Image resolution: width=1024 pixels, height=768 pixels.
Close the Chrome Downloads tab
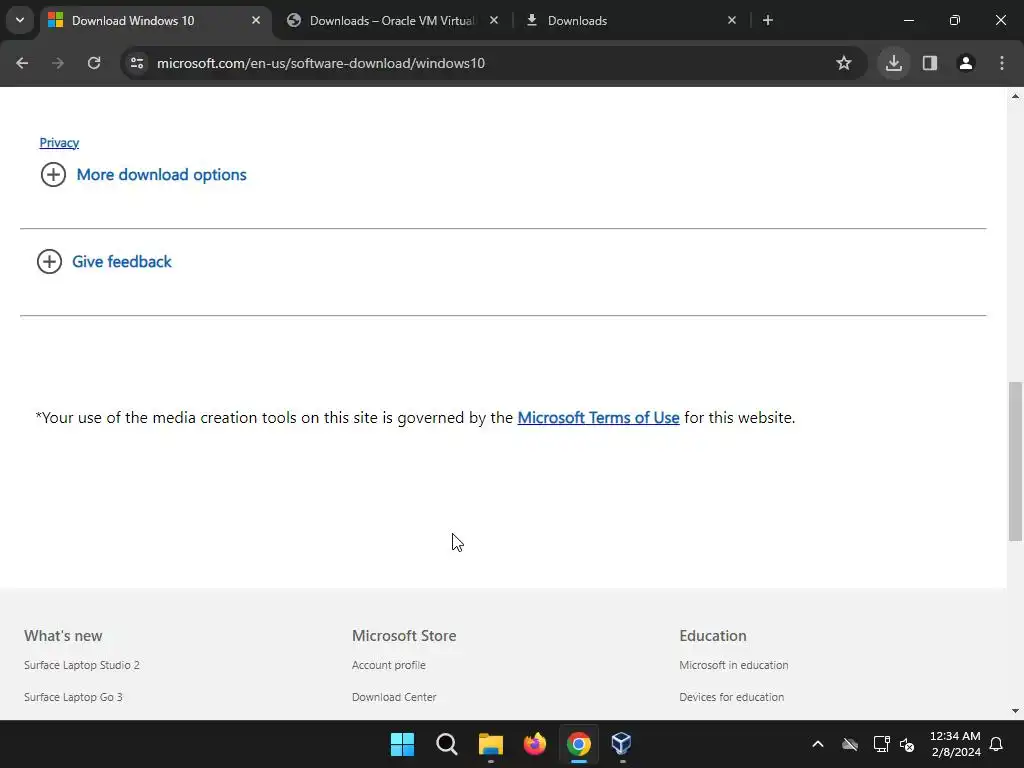(x=732, y=20)
